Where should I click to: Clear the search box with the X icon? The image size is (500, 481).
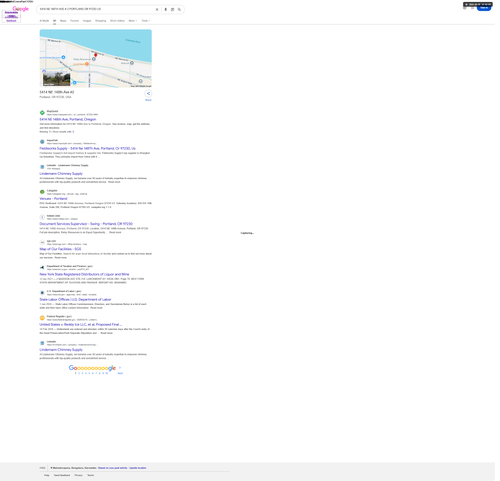(157, 9)
